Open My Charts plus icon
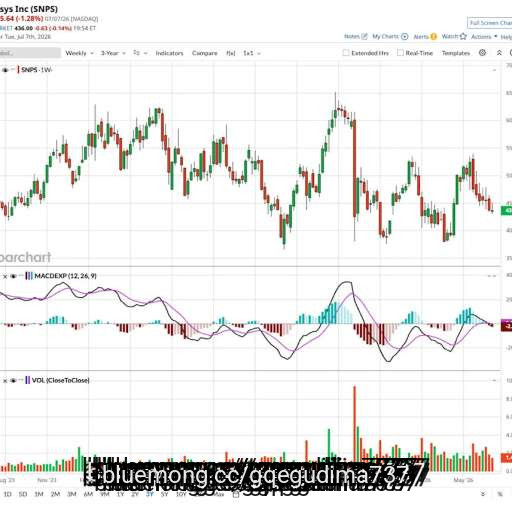 pos(404,36)
